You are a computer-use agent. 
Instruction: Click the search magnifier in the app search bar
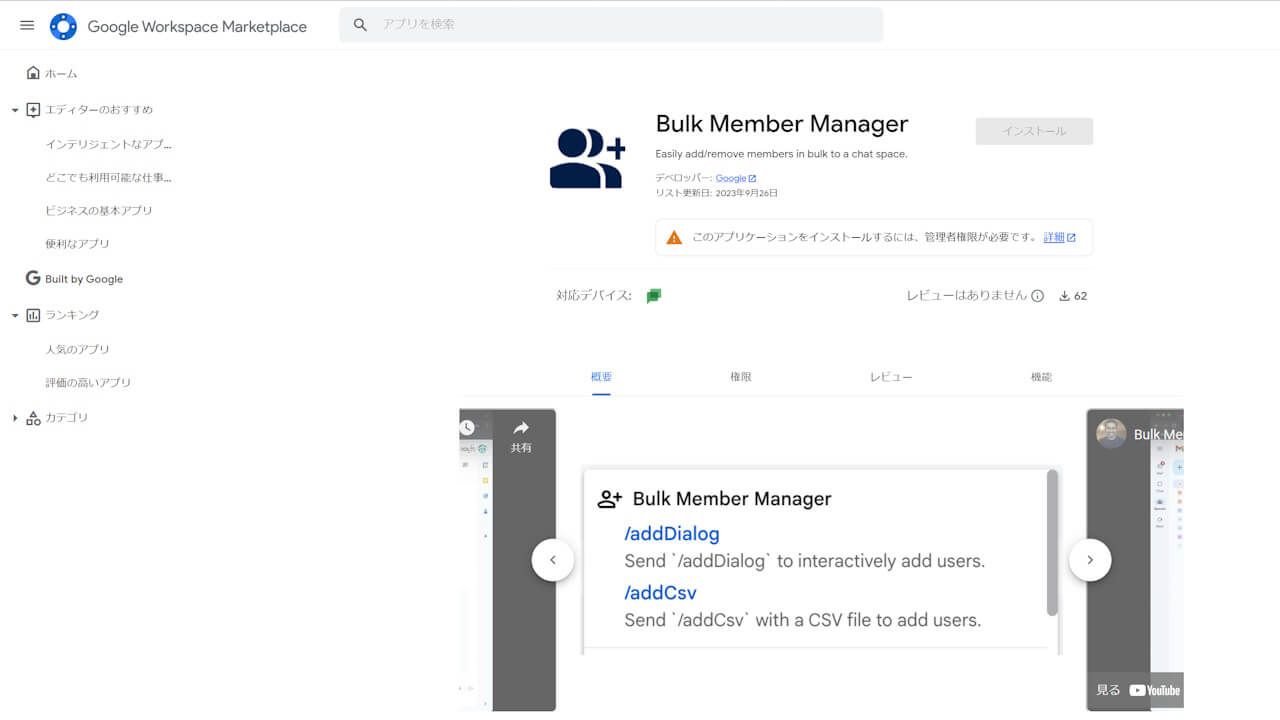tap(360, 25)
